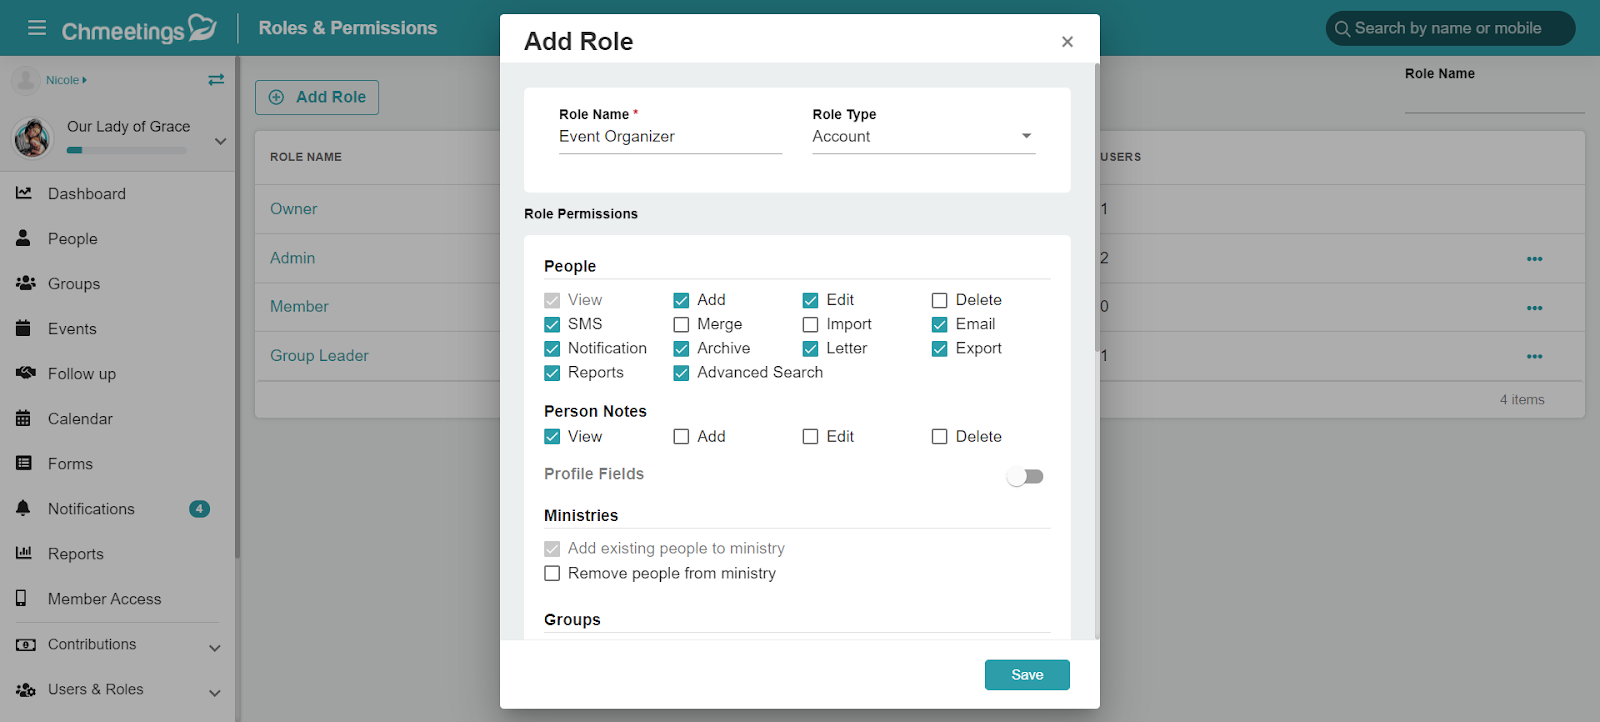The width and height of the screenshot is (1600, 722).
Task: Enable Remove people from ministry checkbox
Action: click(552, 573)
